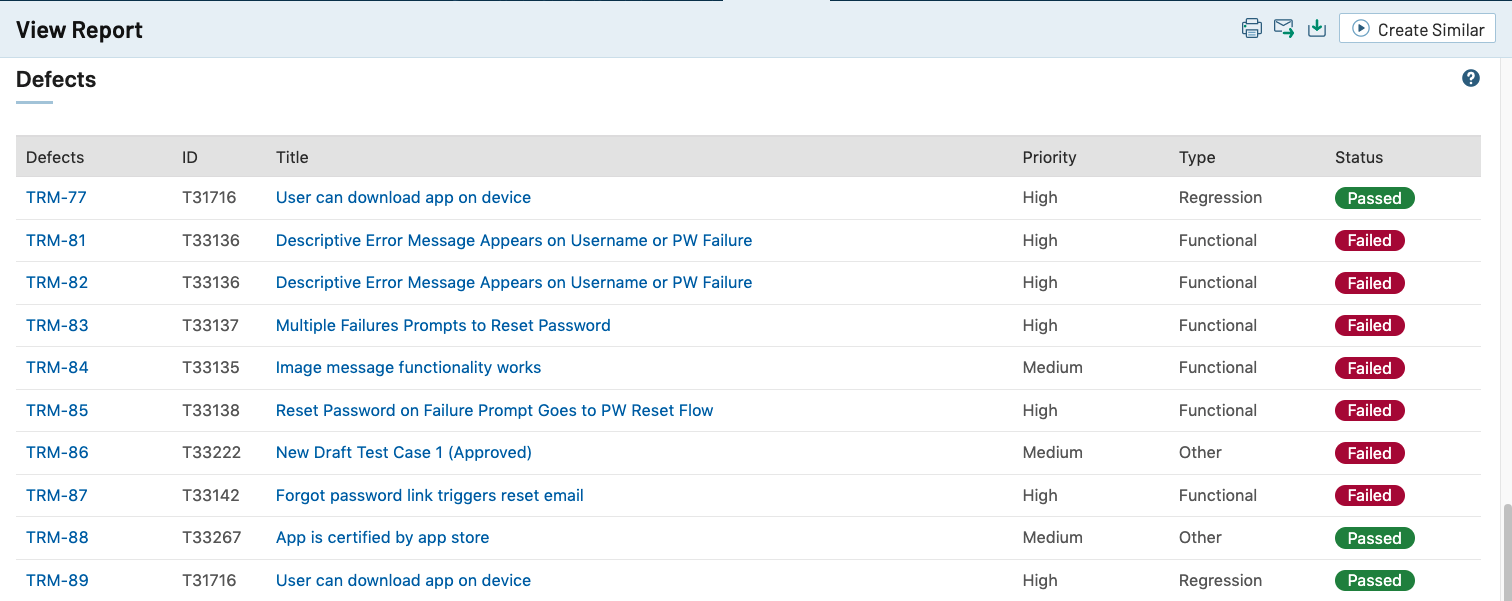This screenshot has height=601, width=1512.
Task: Click the Passed status badge for TRM-77
Action: (1374, 198)
